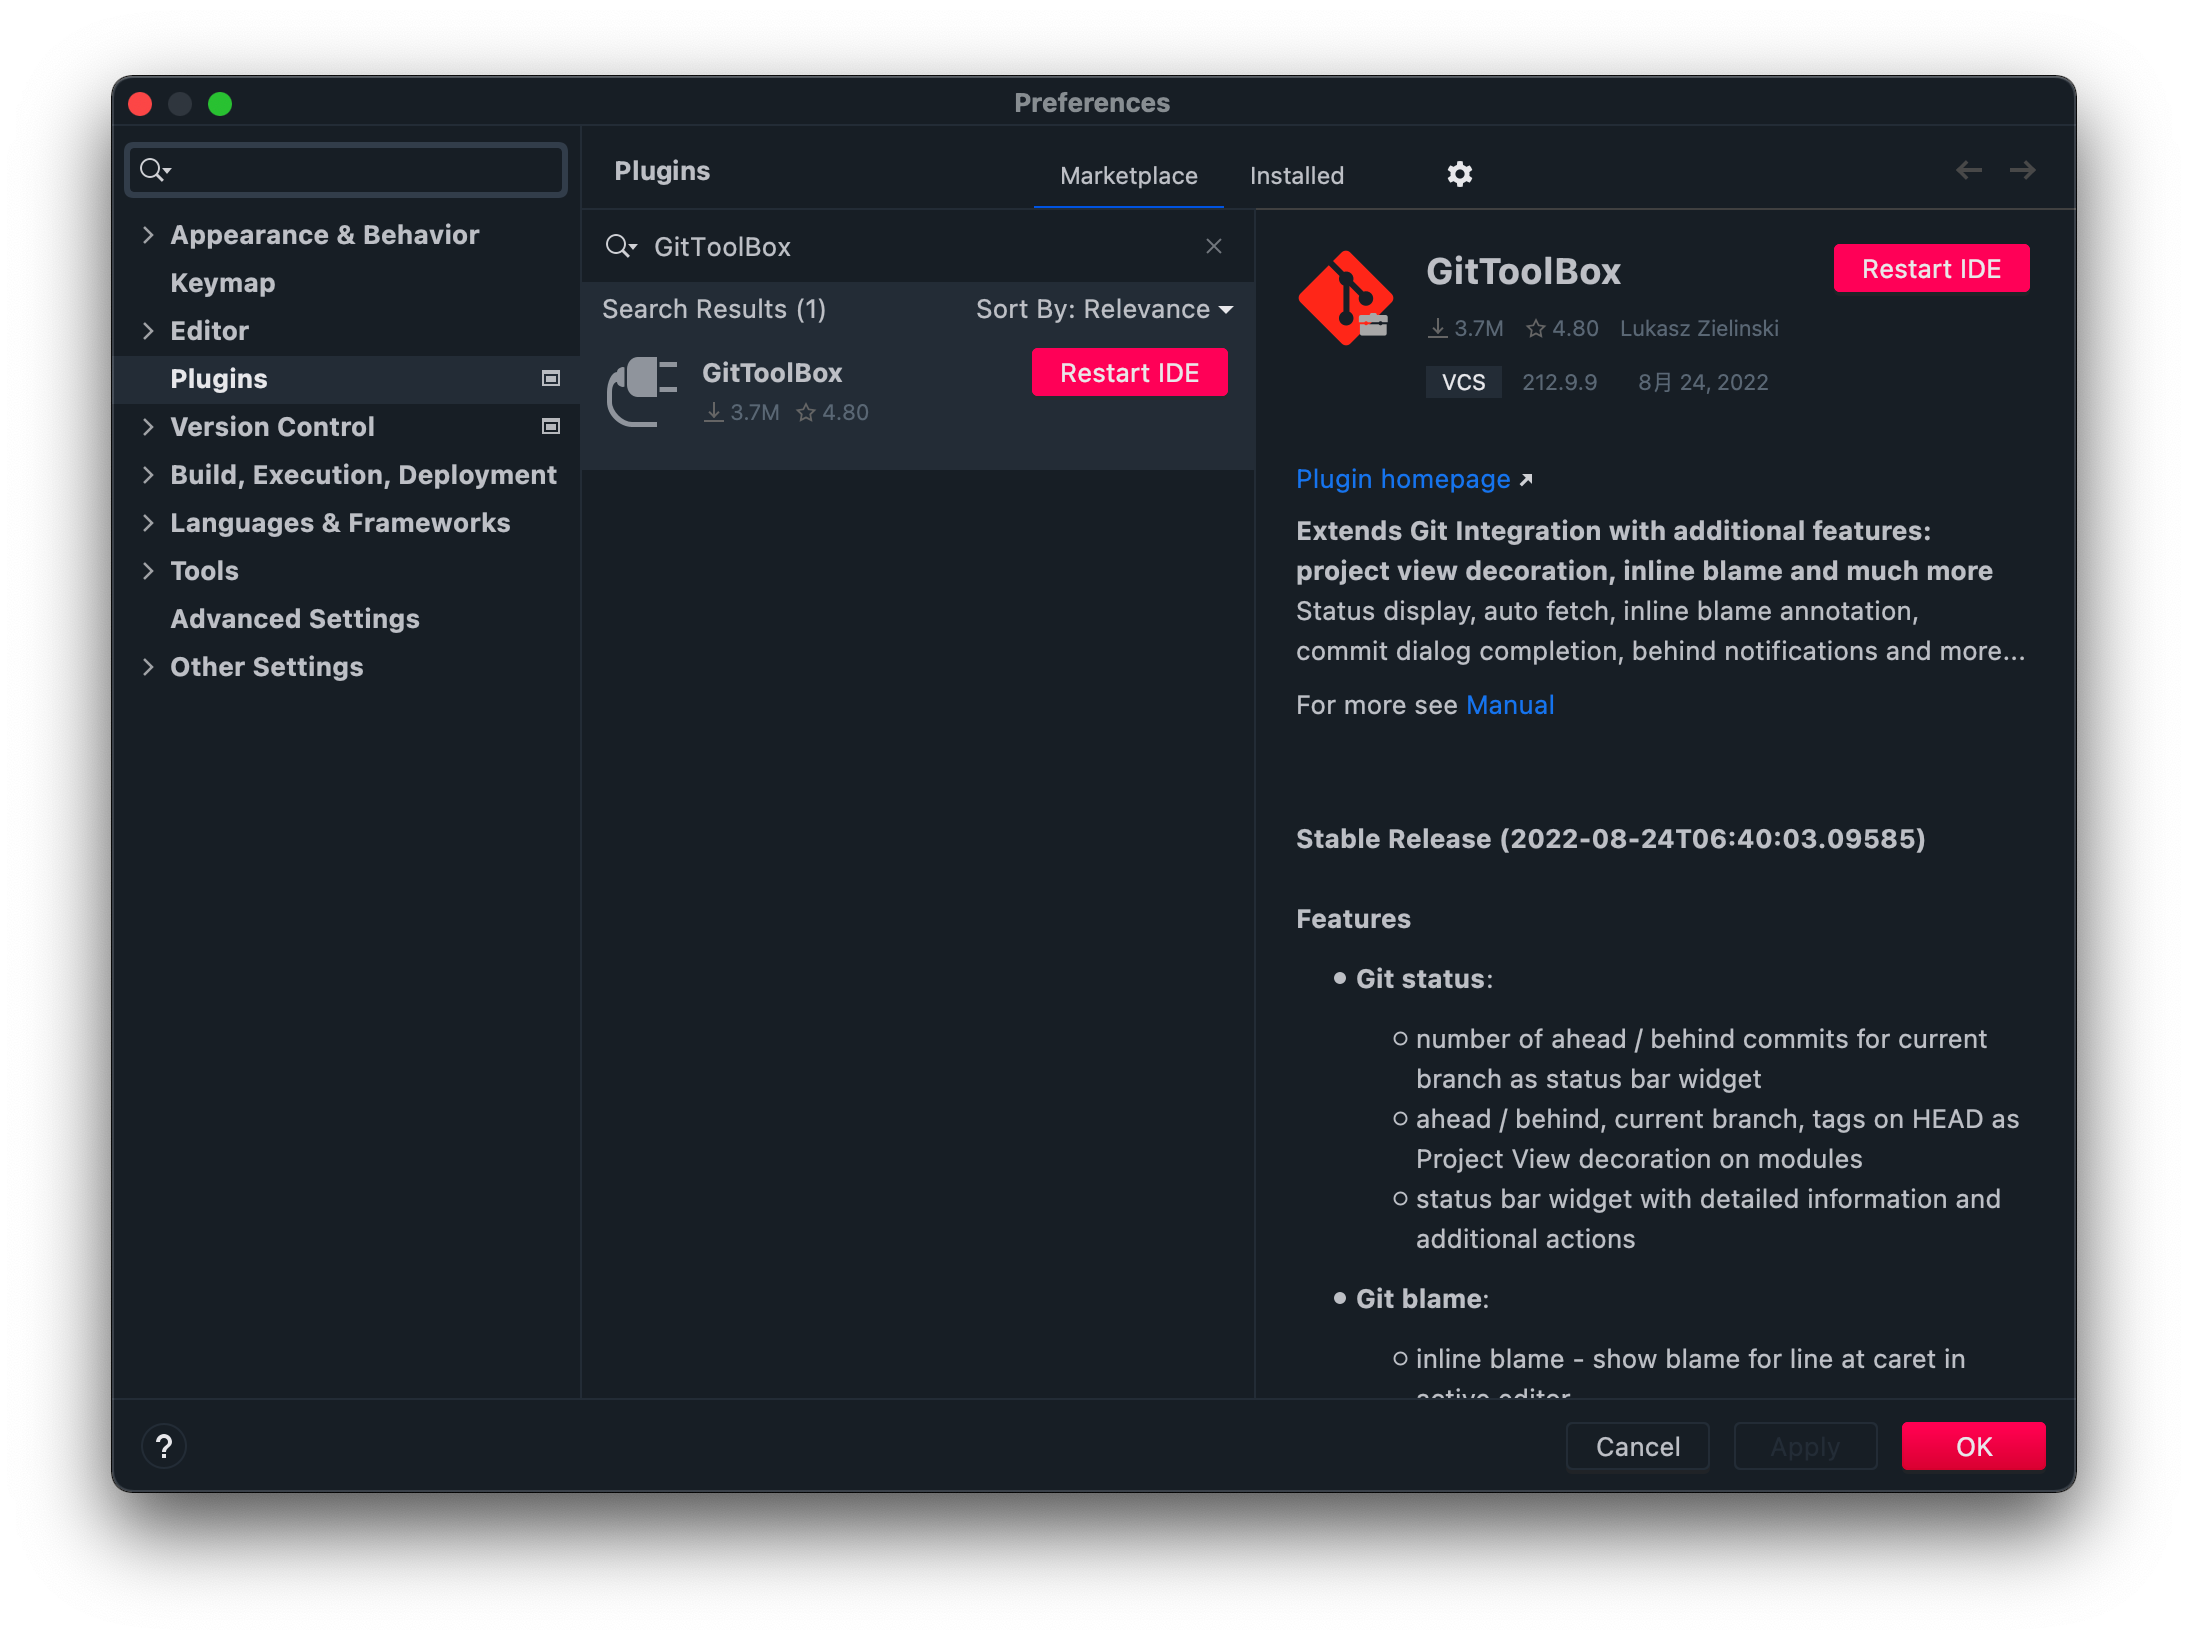Expand Appearance & Behavior section

[x=148, y=234]
